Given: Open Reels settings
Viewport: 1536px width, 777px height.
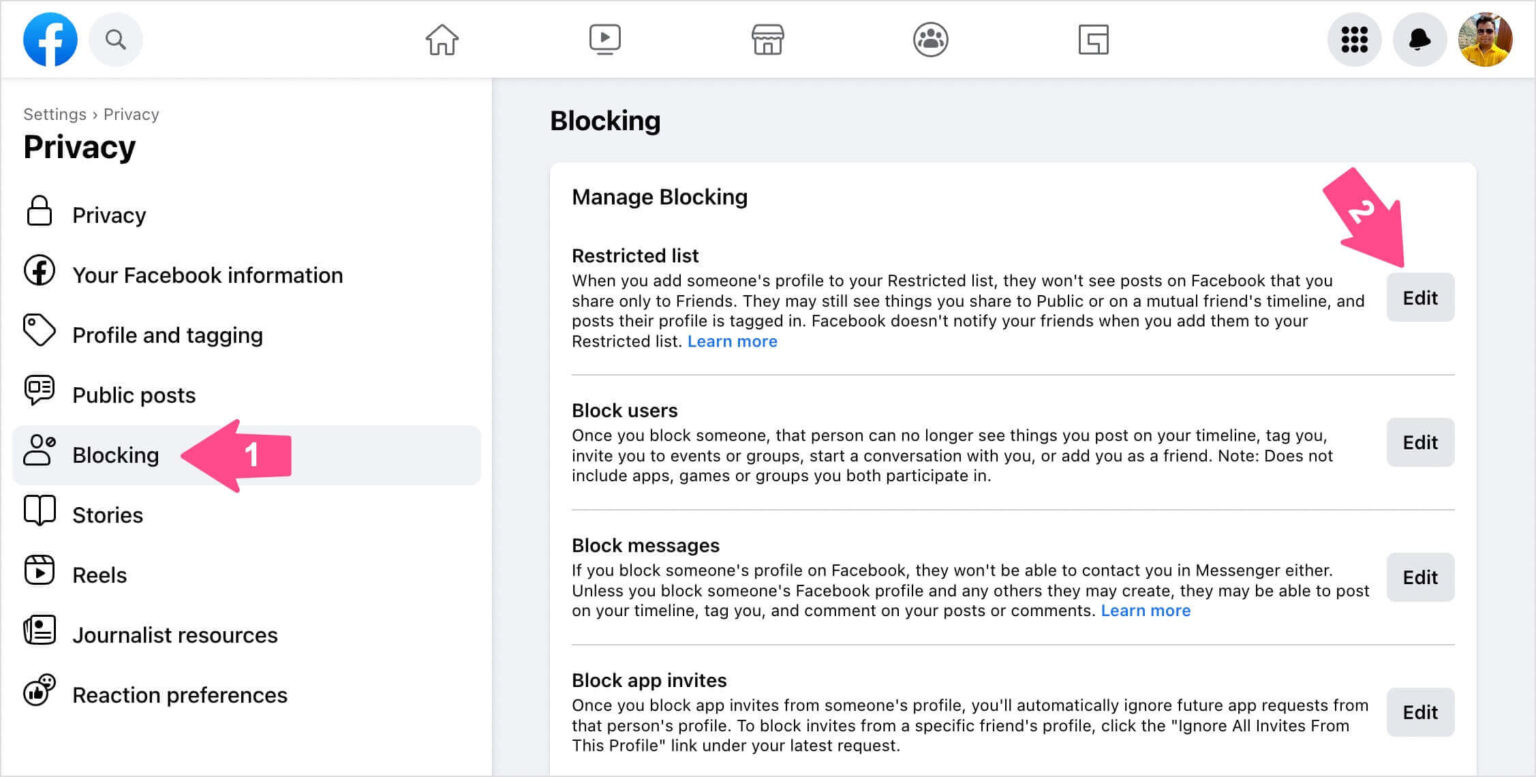Looking at the screenshot, I should 99,574.
